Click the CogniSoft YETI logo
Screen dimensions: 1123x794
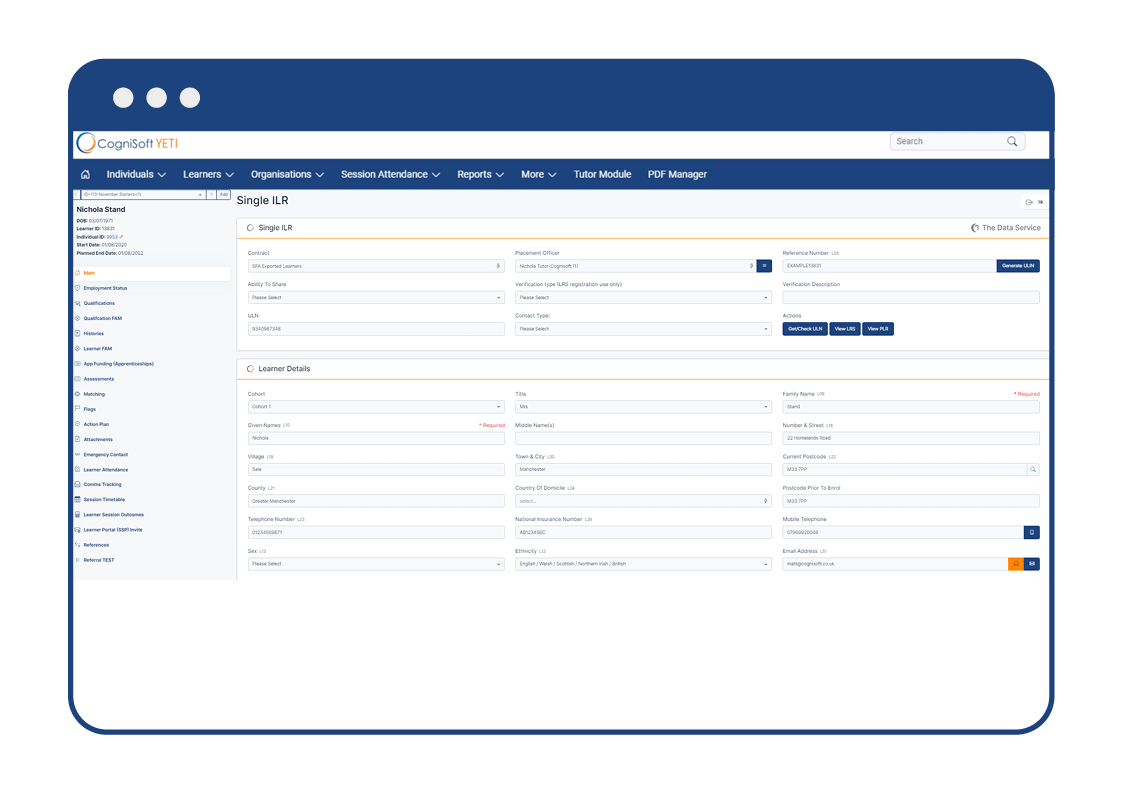[x=128, y=143]
